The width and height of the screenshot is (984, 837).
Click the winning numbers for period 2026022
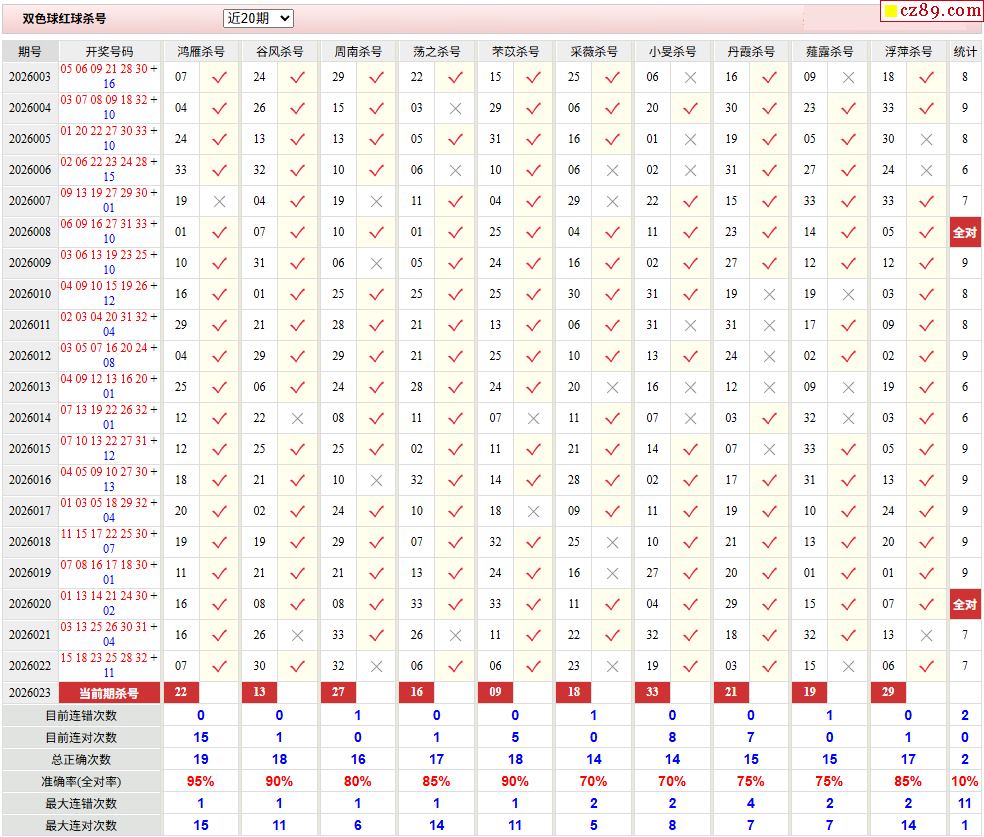(x=109, y=665)
